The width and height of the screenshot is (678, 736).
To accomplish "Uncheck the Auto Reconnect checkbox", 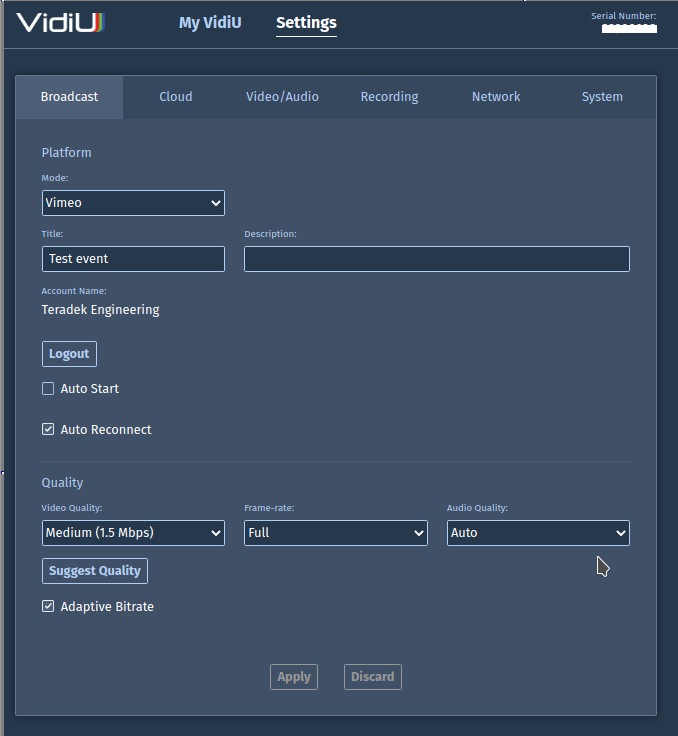I will click(48, 430).
